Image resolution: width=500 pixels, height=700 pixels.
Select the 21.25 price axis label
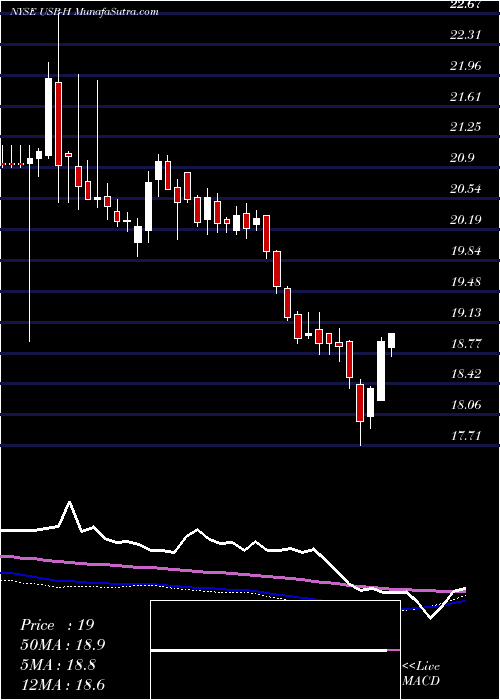tap(466, 127)
